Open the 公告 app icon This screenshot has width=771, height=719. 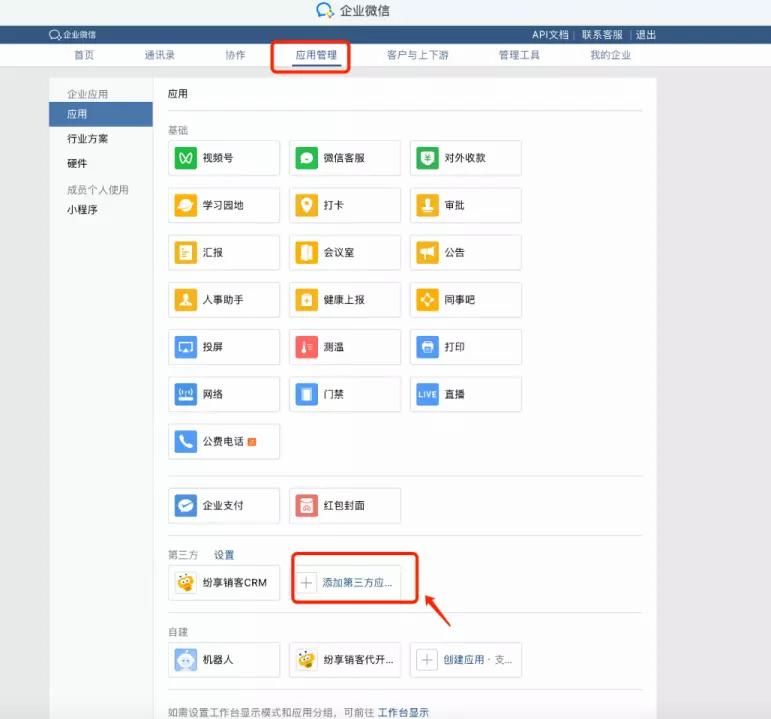(x=427, y=252)
